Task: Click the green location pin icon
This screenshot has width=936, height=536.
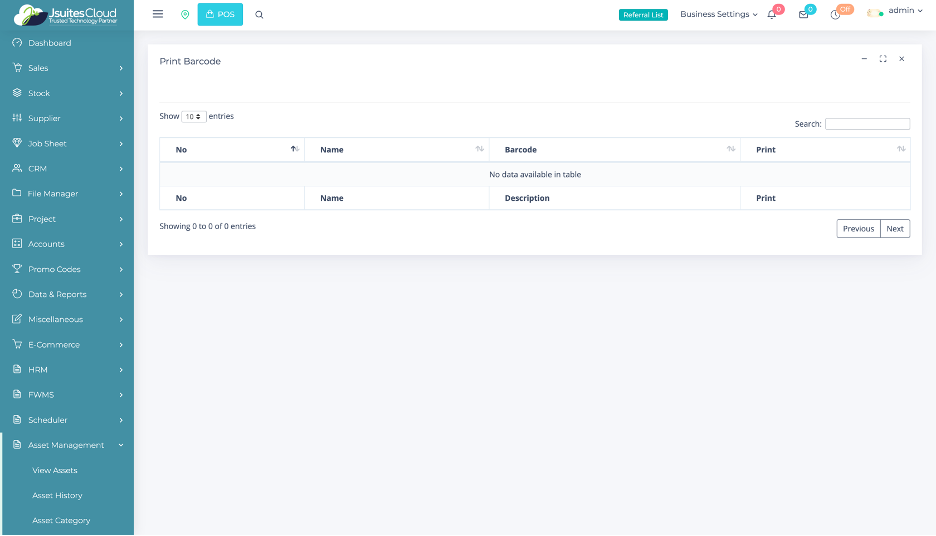Action: click(x=185, y=15)
